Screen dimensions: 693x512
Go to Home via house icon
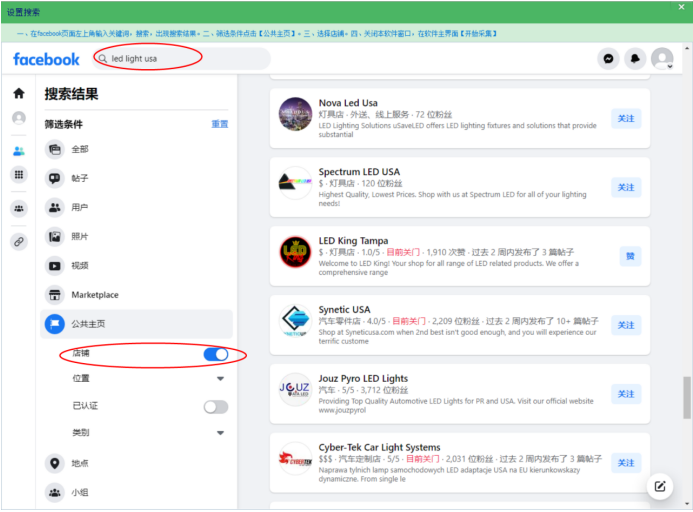tap(19, 93)
